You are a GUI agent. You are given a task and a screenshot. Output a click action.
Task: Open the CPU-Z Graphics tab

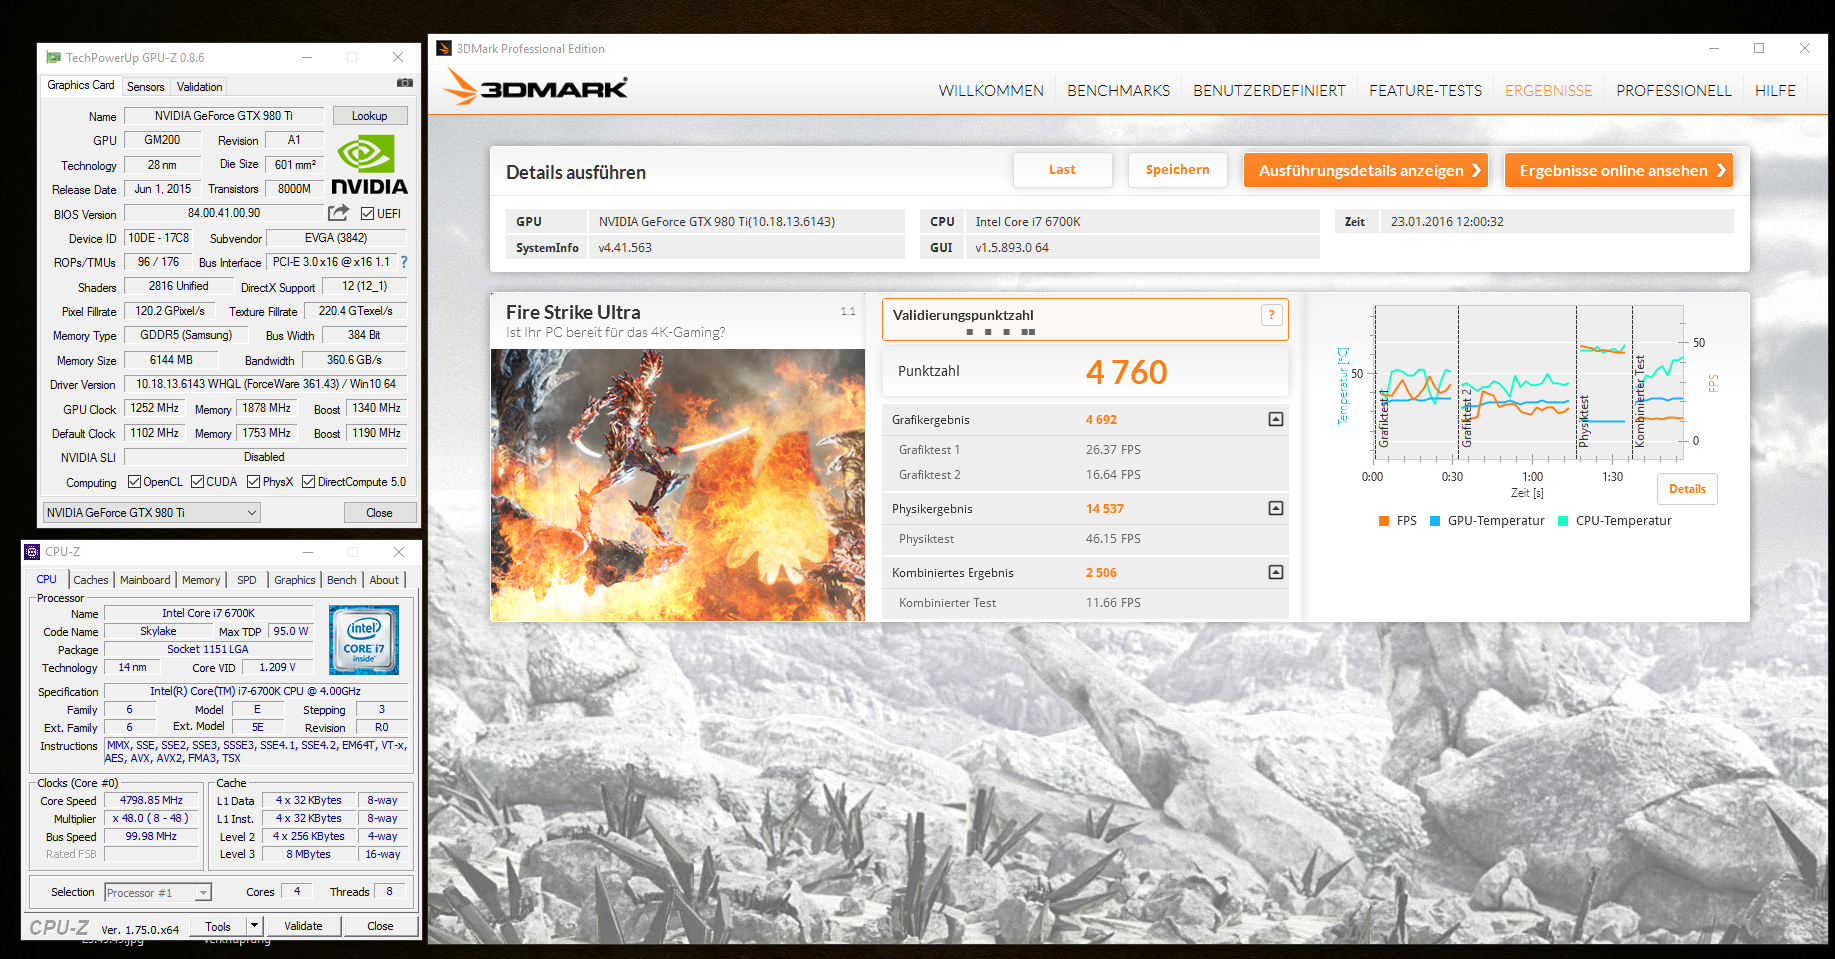(295, 580)
